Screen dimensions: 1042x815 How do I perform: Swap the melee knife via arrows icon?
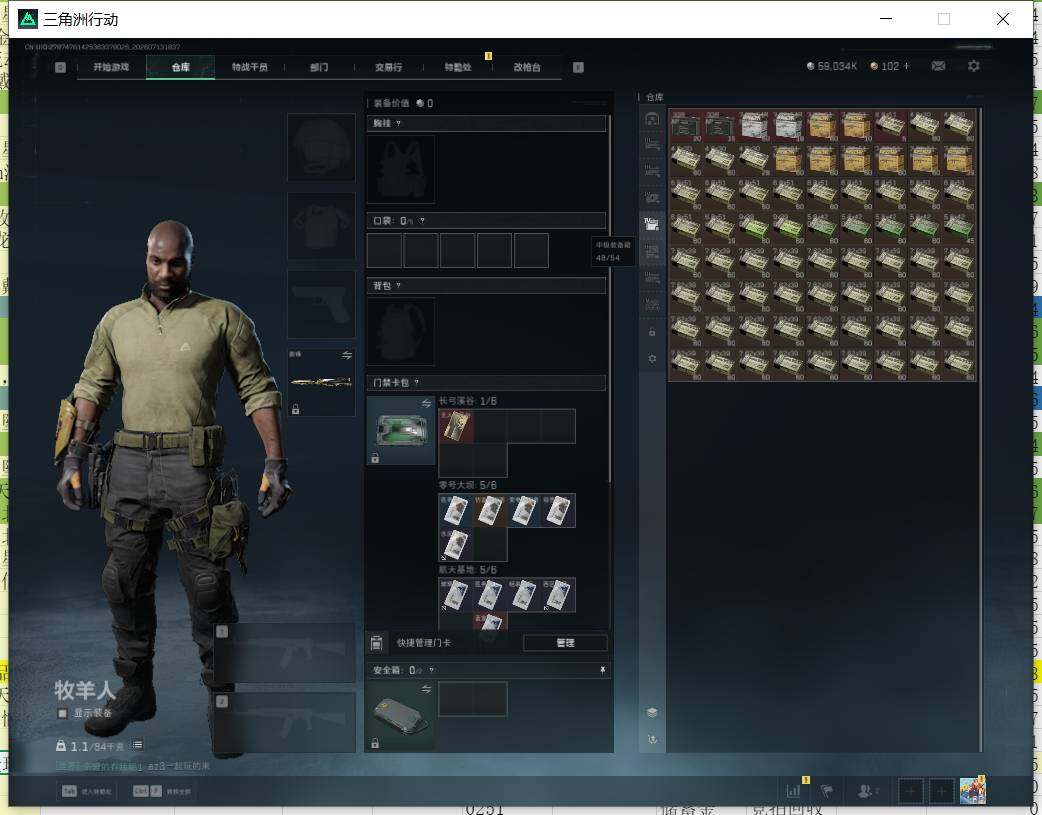[347, 356]
